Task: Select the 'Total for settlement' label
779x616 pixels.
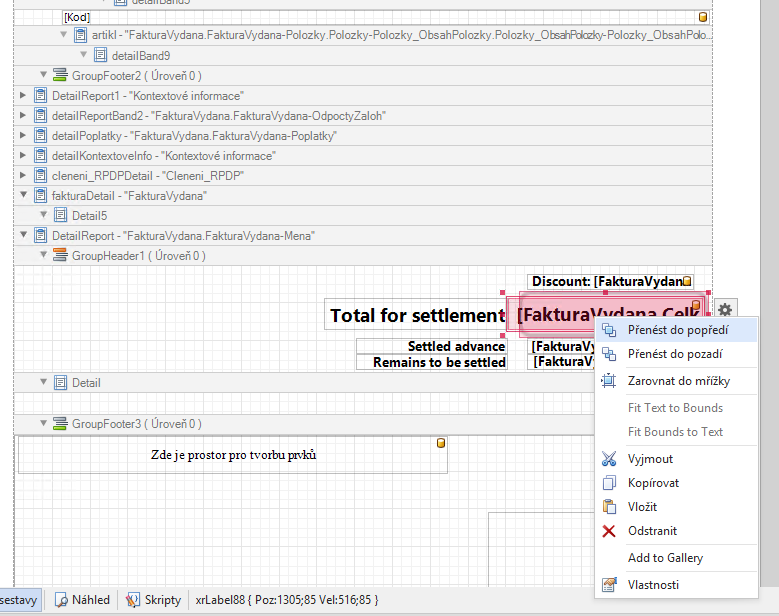Action: click(417, 316)
